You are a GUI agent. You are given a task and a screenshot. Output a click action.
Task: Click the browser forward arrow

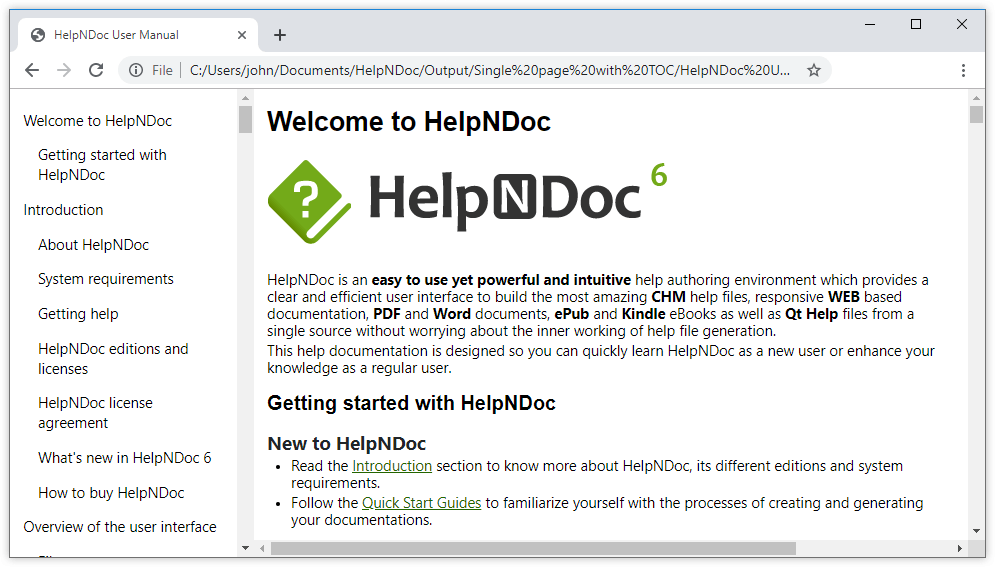coord(64,70)
